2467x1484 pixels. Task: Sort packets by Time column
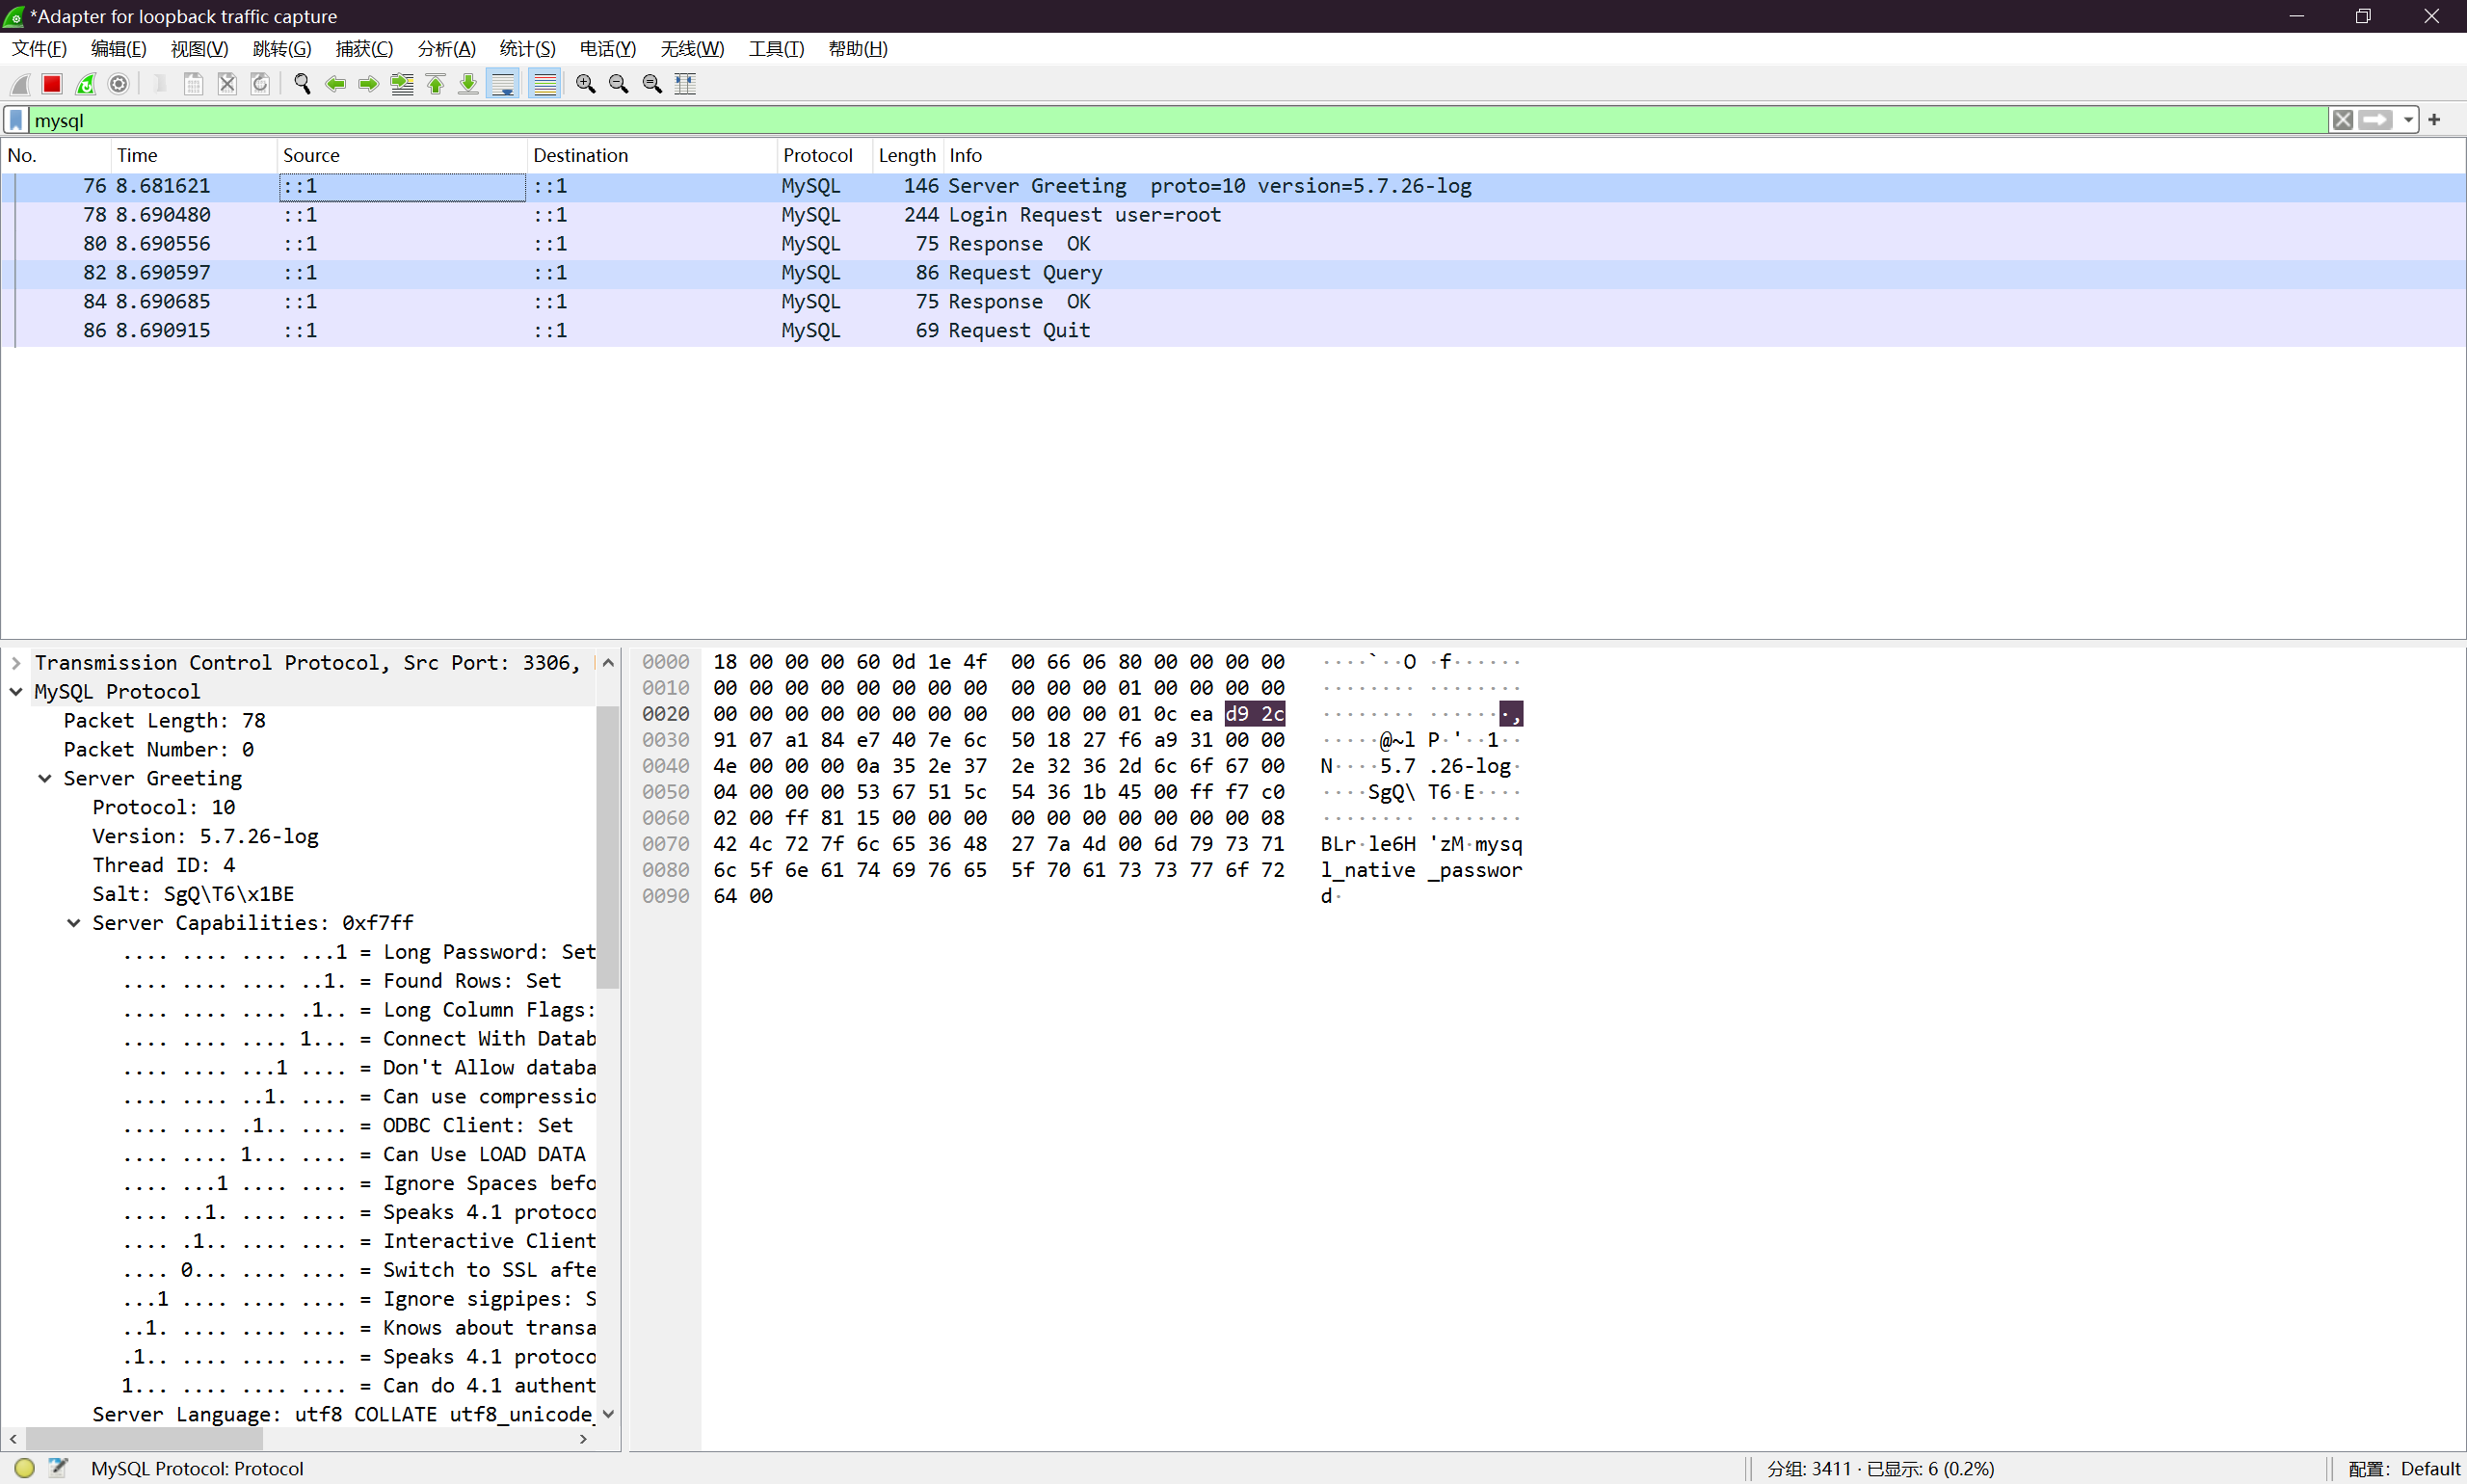coord(192,155)
